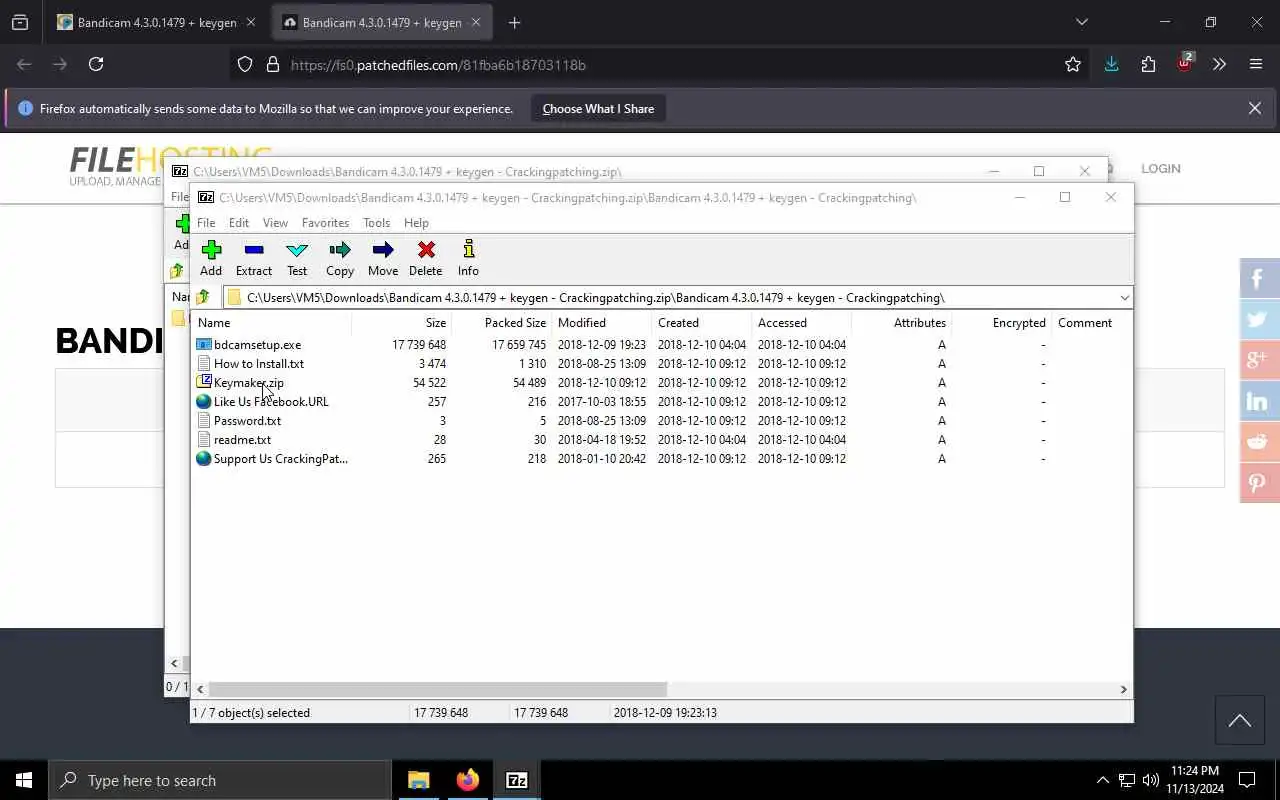Click the horizontal scrollbar thumb in 7-Zip
This screenshot has height=800, width=1280.
pos(437,689)
